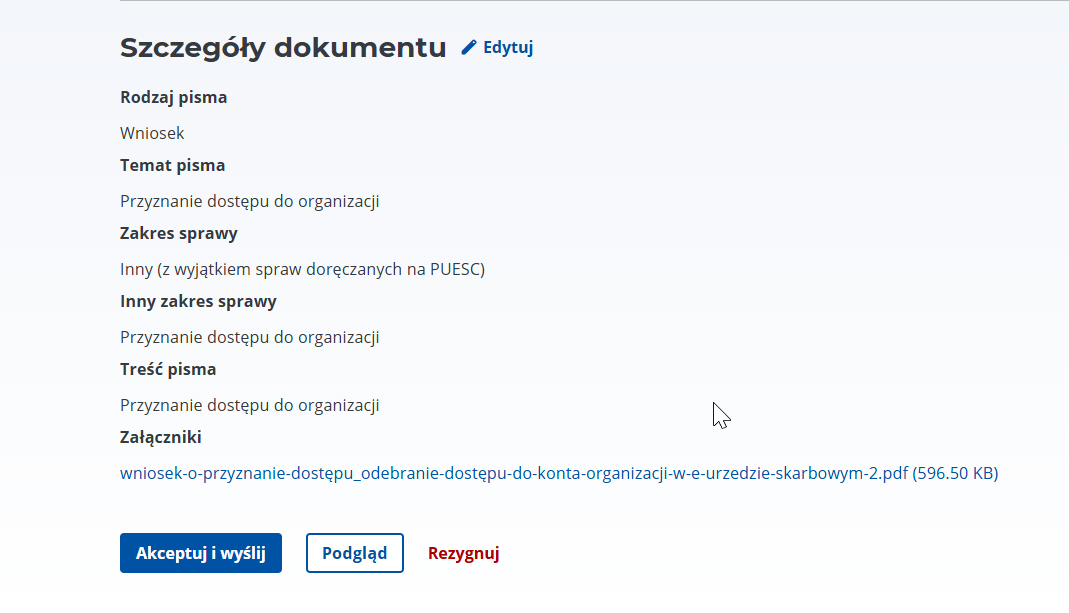Click the Temat pisma label
This screenshot has width=1069, height=613.
pos(172,165)
